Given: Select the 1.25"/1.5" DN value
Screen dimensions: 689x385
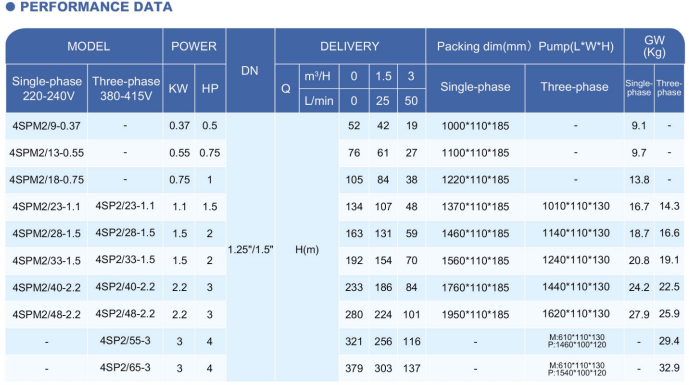Looking at the screenshot, I should pyautogui.click(x=250, y=250).
